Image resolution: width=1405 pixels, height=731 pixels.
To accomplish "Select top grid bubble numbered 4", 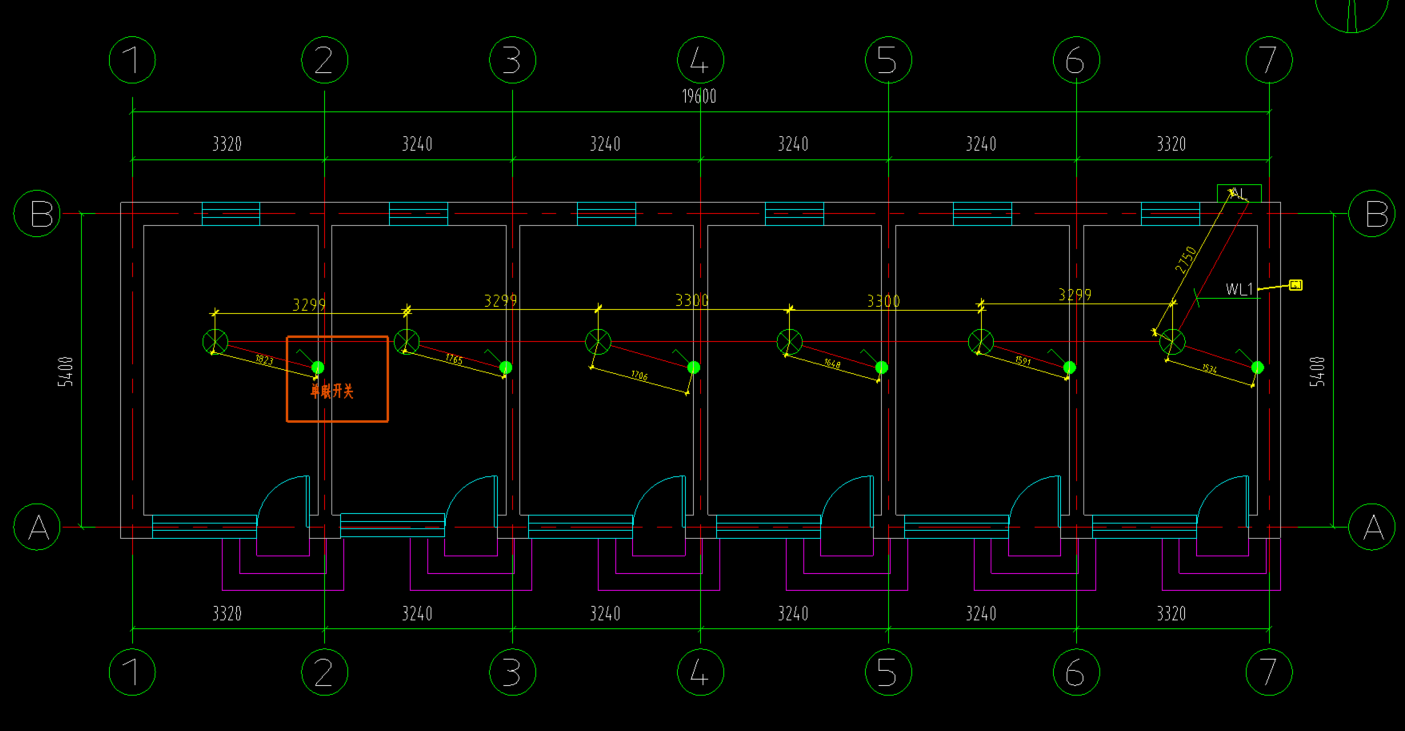I will pyautogui.click(x=700, y=60).
